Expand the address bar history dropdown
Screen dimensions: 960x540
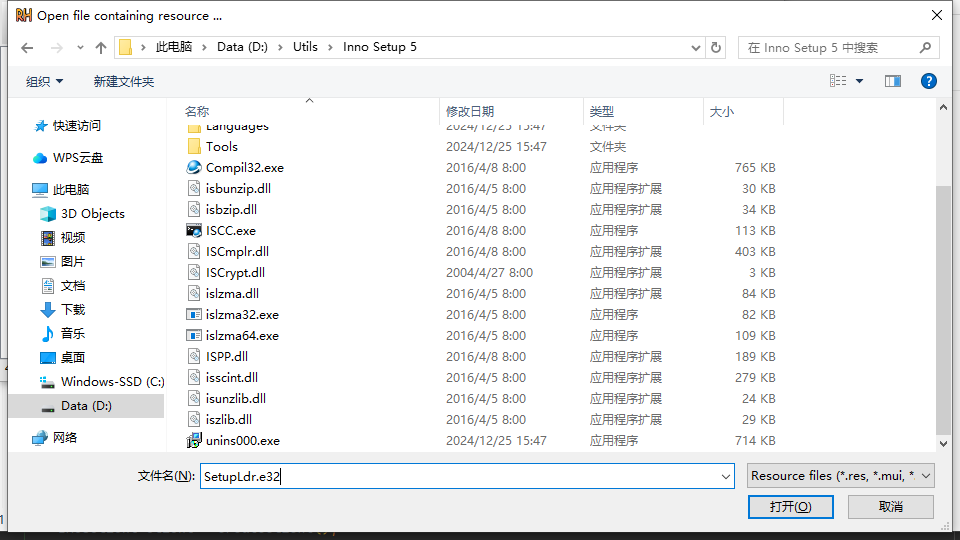[x=696, y=47]
